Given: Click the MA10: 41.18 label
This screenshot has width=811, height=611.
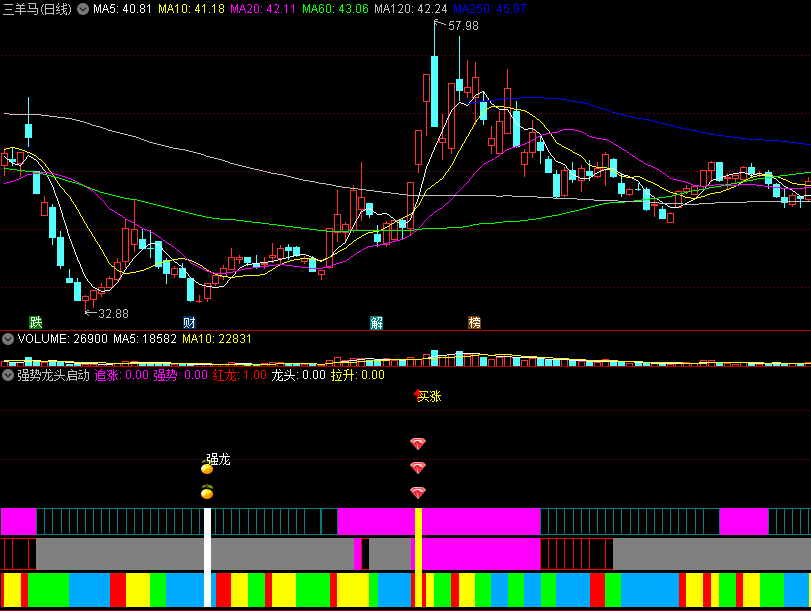Looking at the screenshot, I should [x=191, y=9].
